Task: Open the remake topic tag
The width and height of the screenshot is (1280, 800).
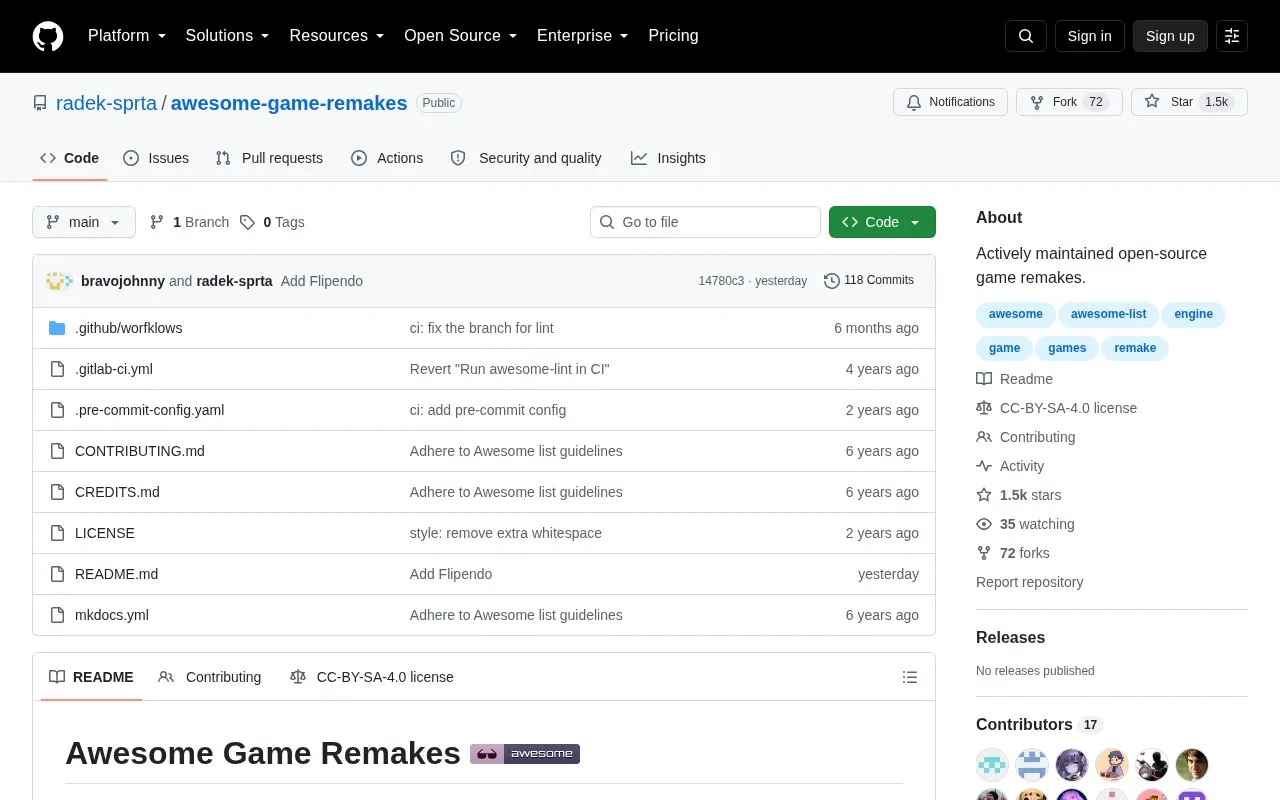Action: pos(1135,348)
